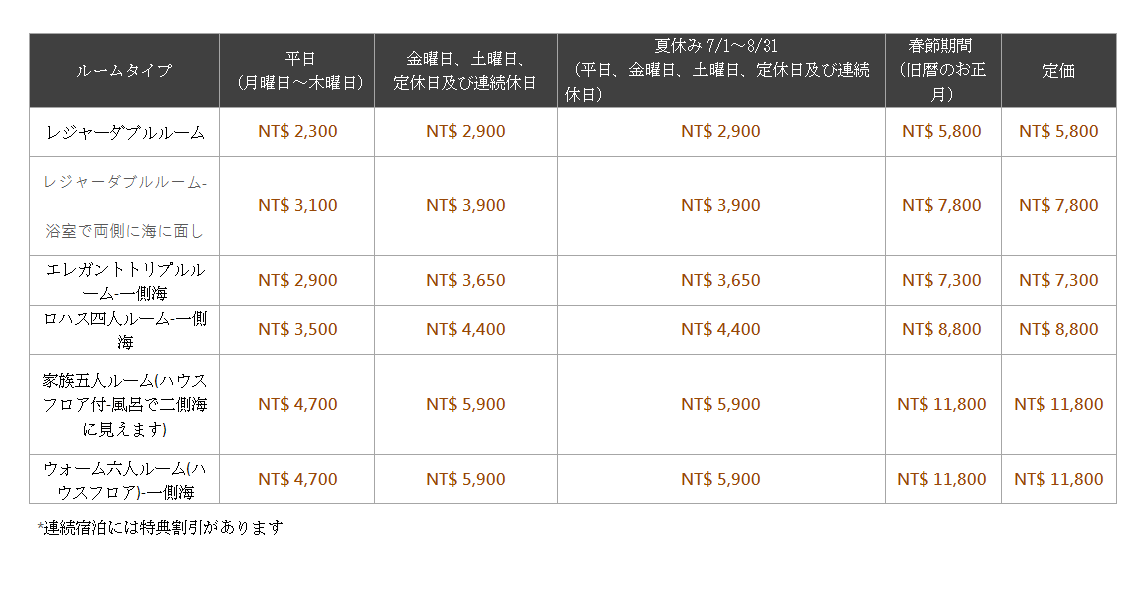Open the 家族五人ルーム room name
Screen dimensions: 1143x611
pyautogui.click(x=125, y=405)
